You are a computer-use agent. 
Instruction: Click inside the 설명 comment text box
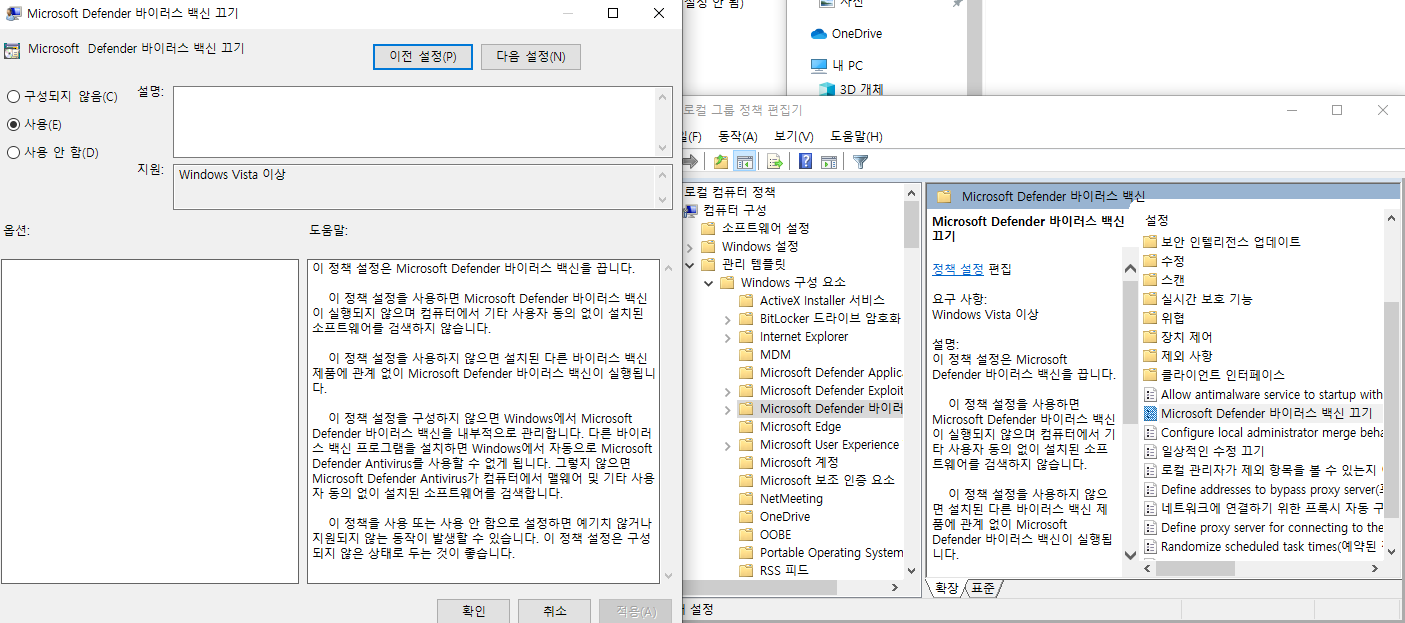[x=415, y=122]
